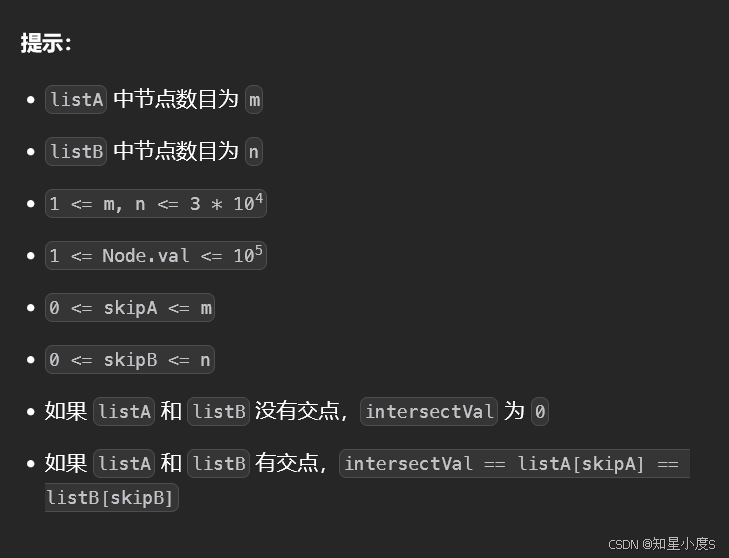Click the 中节点数目为 text after listA

[x=176, y=99]
